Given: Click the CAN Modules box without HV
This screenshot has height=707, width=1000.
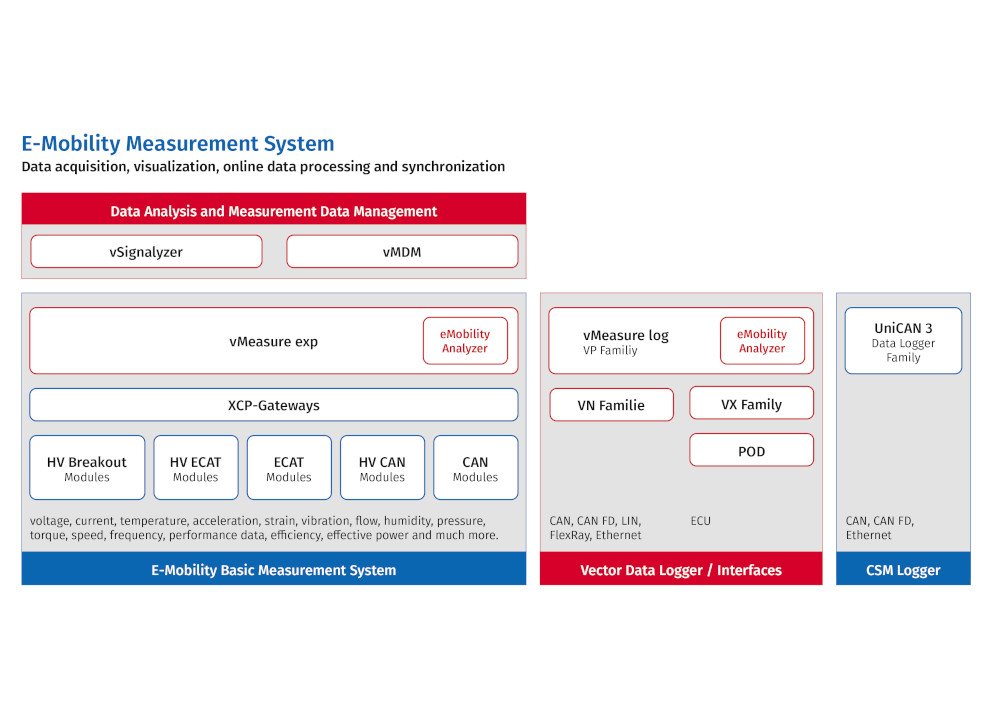Looking at the screenshot, I should tap(475, 468).
